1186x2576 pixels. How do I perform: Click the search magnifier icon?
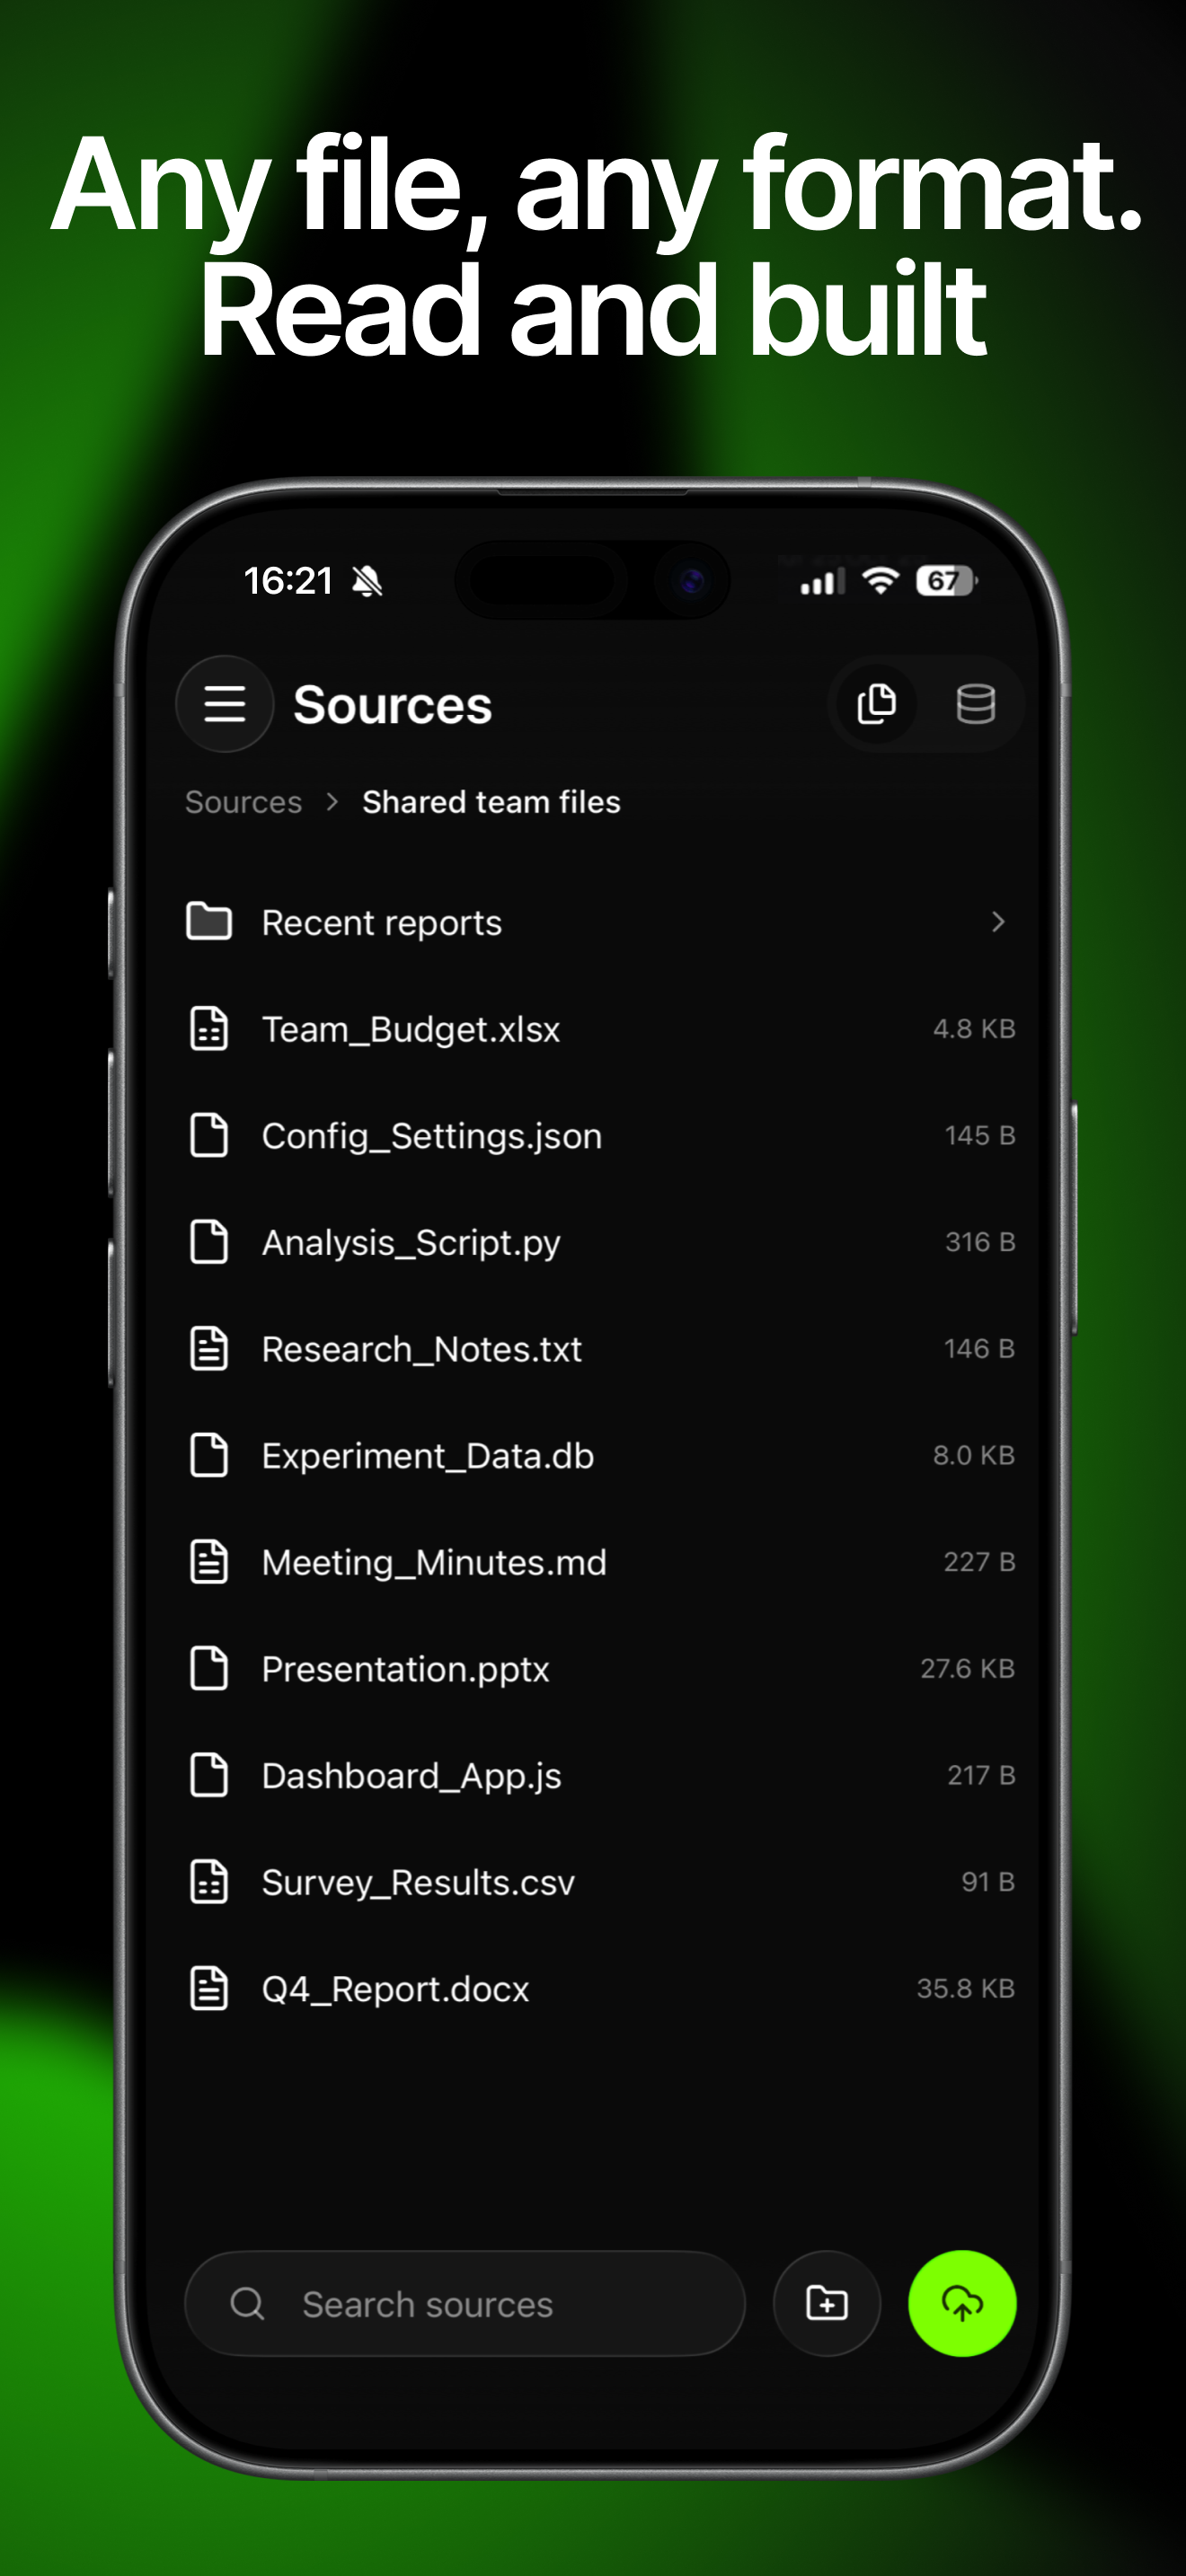point(247,2304)
